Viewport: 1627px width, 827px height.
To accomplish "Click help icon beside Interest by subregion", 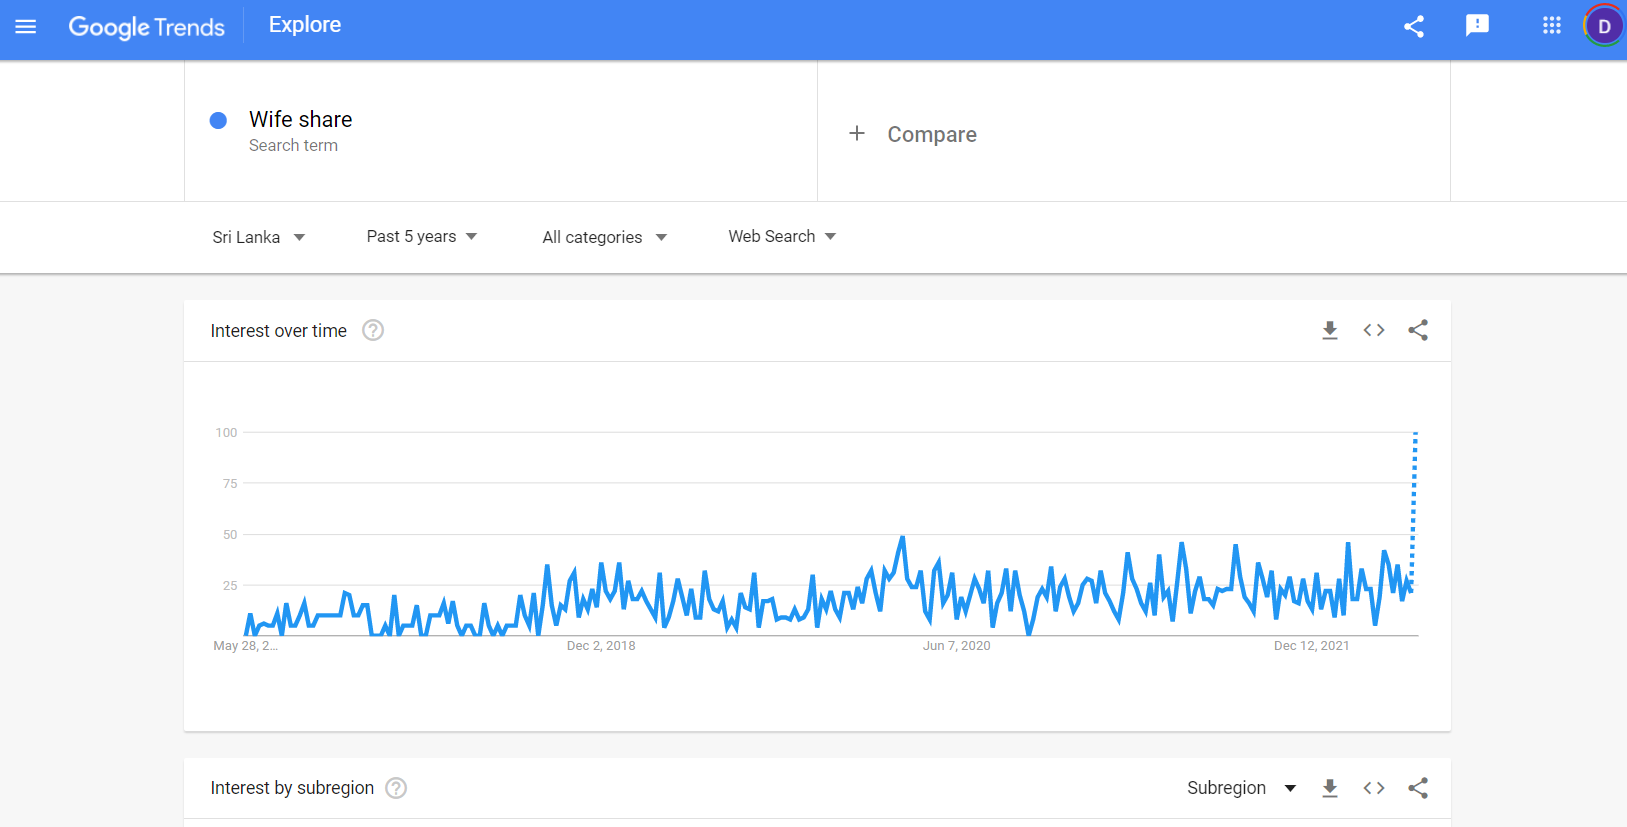I will coord(396,788).
